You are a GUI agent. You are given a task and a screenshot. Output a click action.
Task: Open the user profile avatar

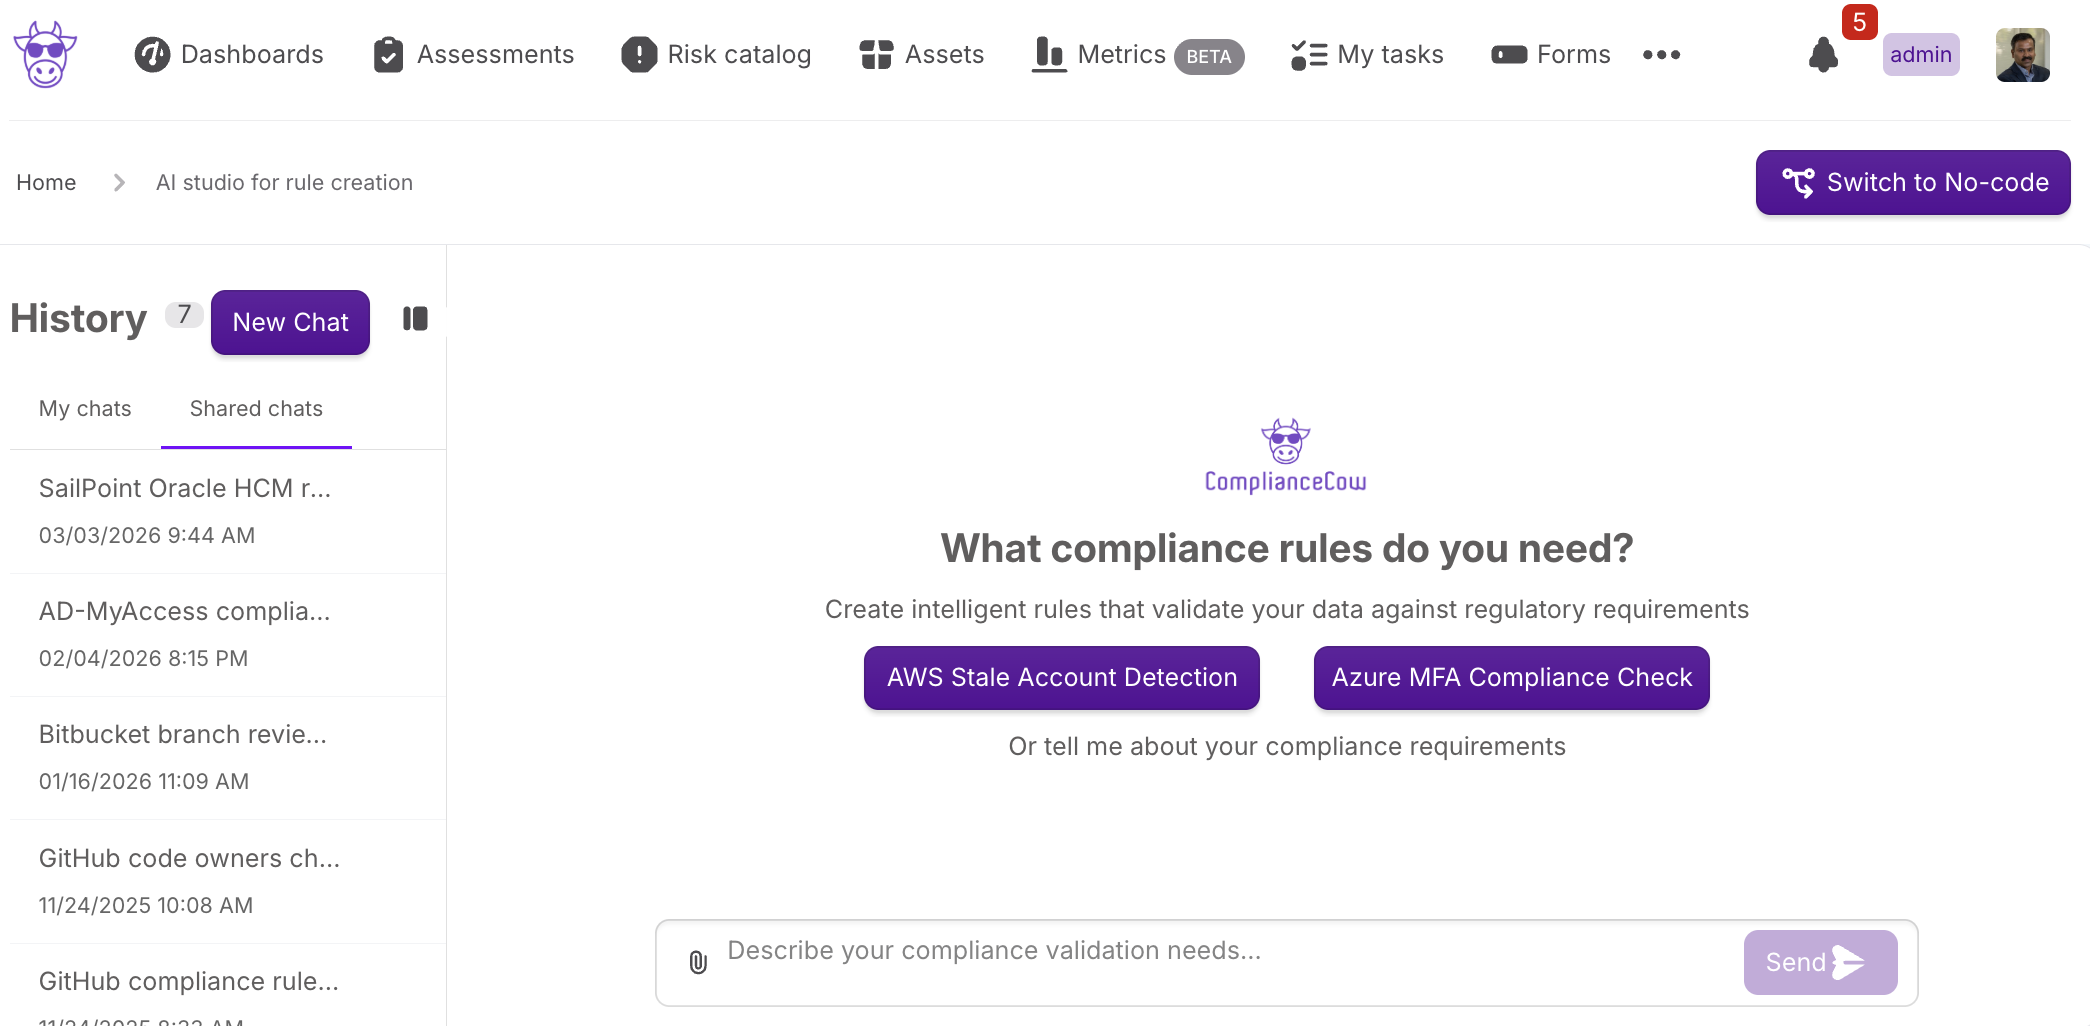(x=2022, y=55)
